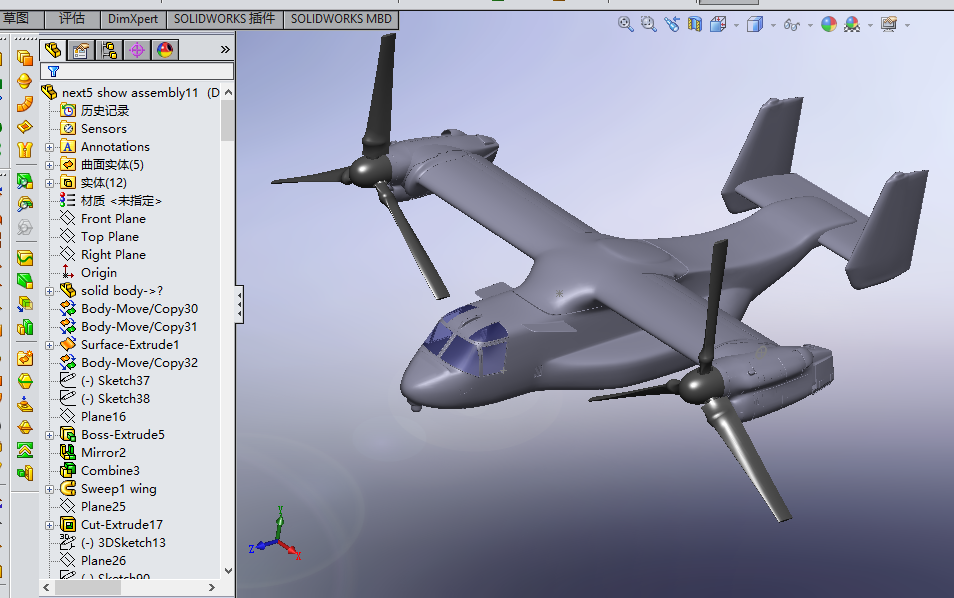Switch to the SOLIDWORKS MBD tab
The height and width of the screenshot is (598, 954).
[341, 19]
